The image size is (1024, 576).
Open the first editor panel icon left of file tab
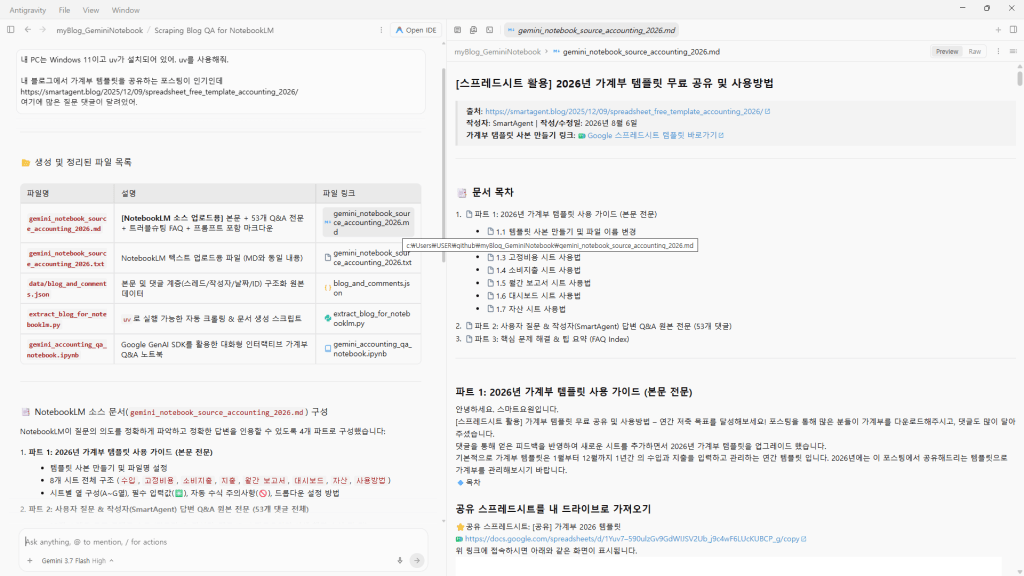click(x=457, y=30)
